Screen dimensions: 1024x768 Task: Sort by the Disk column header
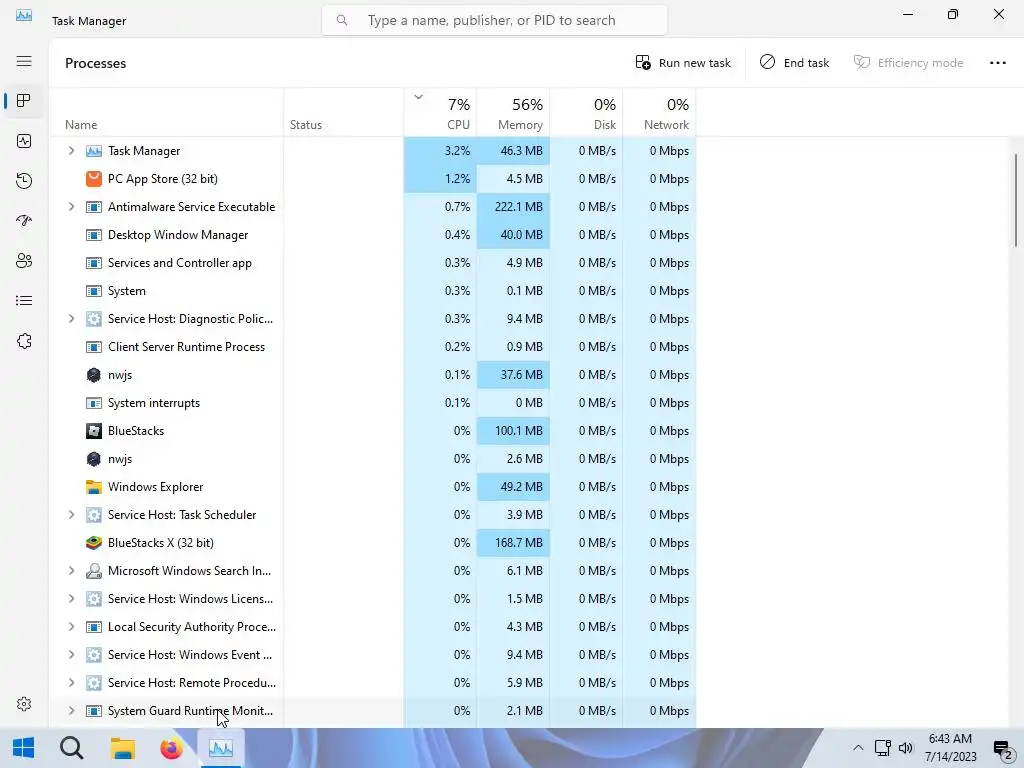point(586,113)
